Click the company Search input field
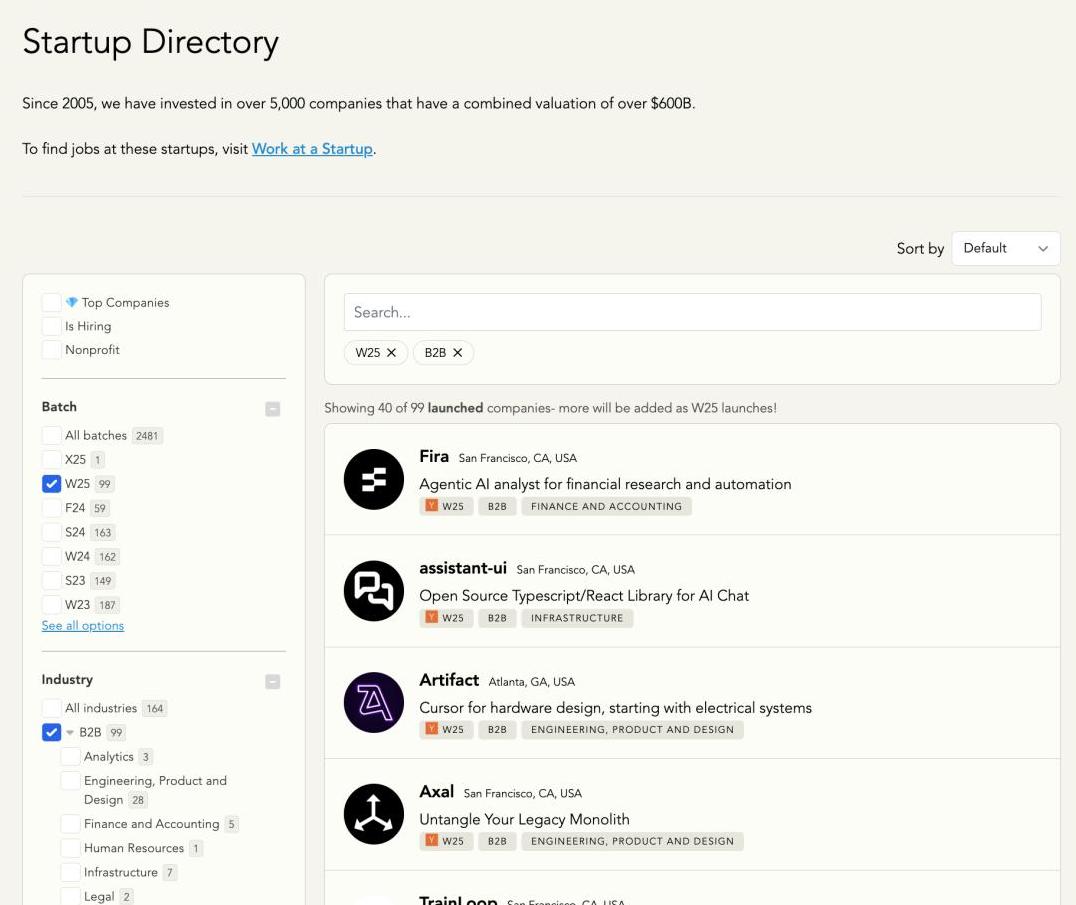 click(692, 312)
